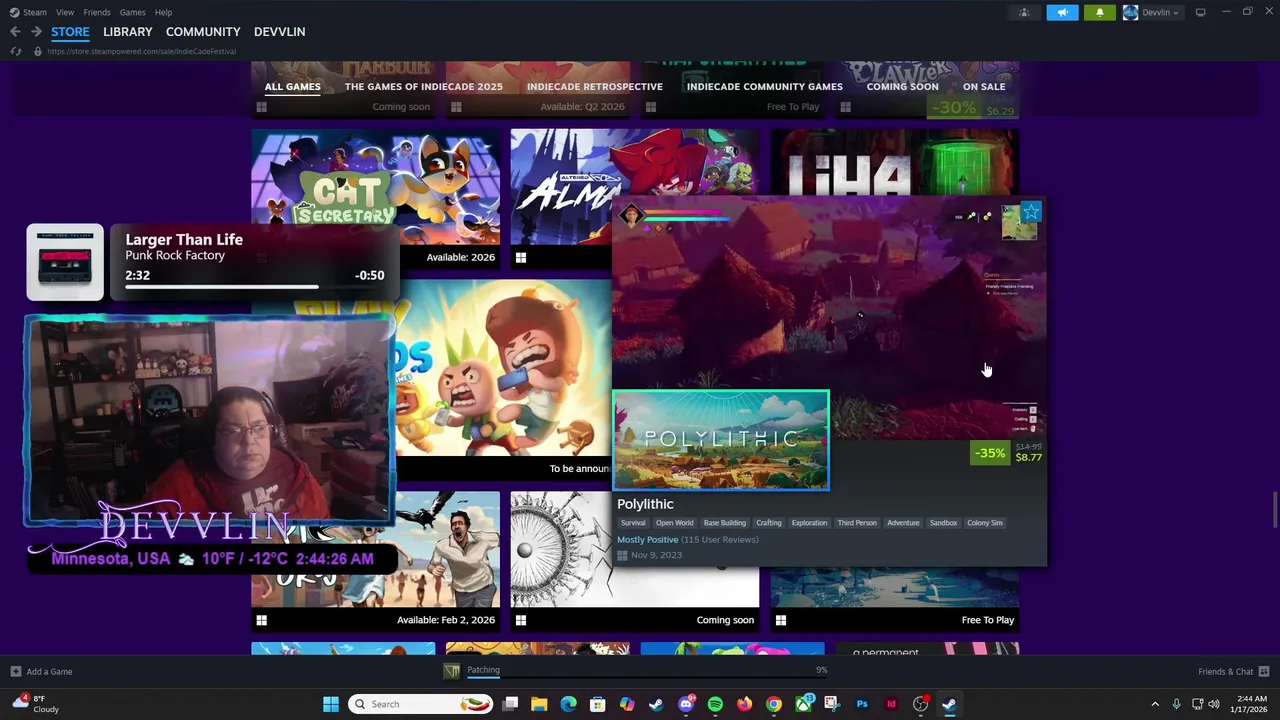Open Microsoft Edge from the taskbar
Image resolution: width=1280 pixels, height=720 pixels.
click(x=568, y=704)
